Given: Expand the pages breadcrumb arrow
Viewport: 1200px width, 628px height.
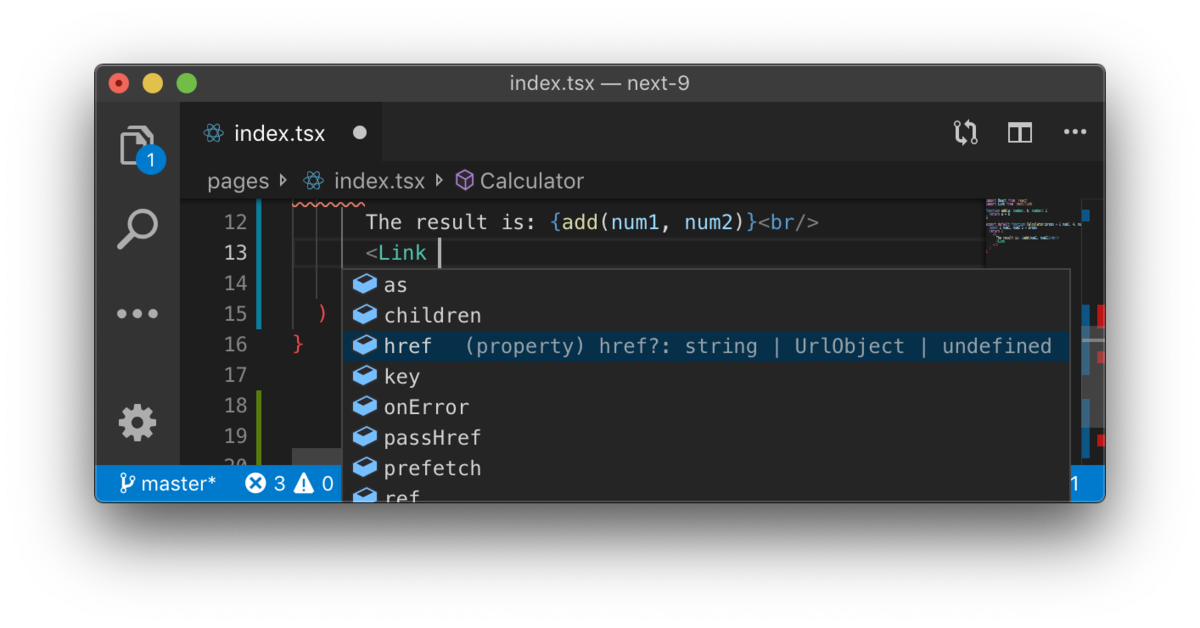Looking at the screenshot, I should [283, 181].
